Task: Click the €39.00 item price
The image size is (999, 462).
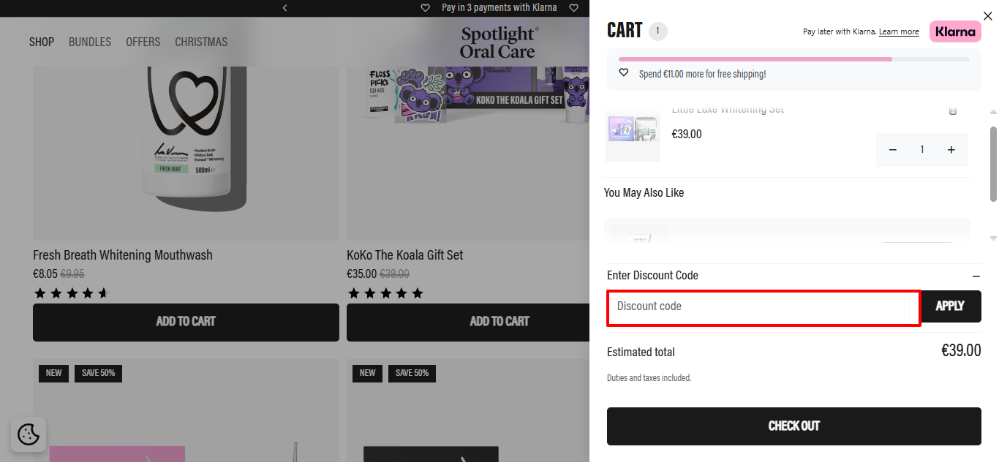Action: click(687, 134)
